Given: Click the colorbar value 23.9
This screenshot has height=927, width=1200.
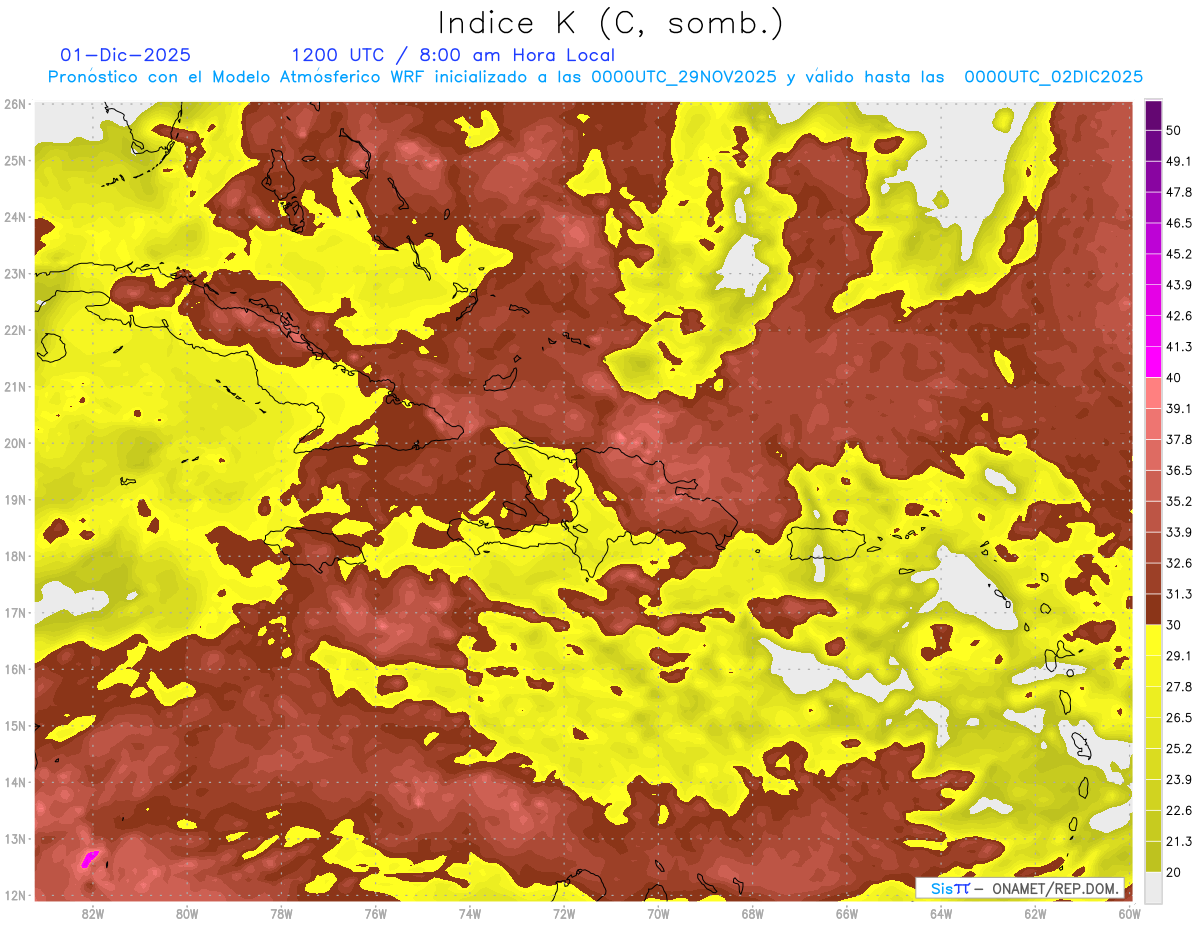Looking at the screenshot, I should [1179, 780].
